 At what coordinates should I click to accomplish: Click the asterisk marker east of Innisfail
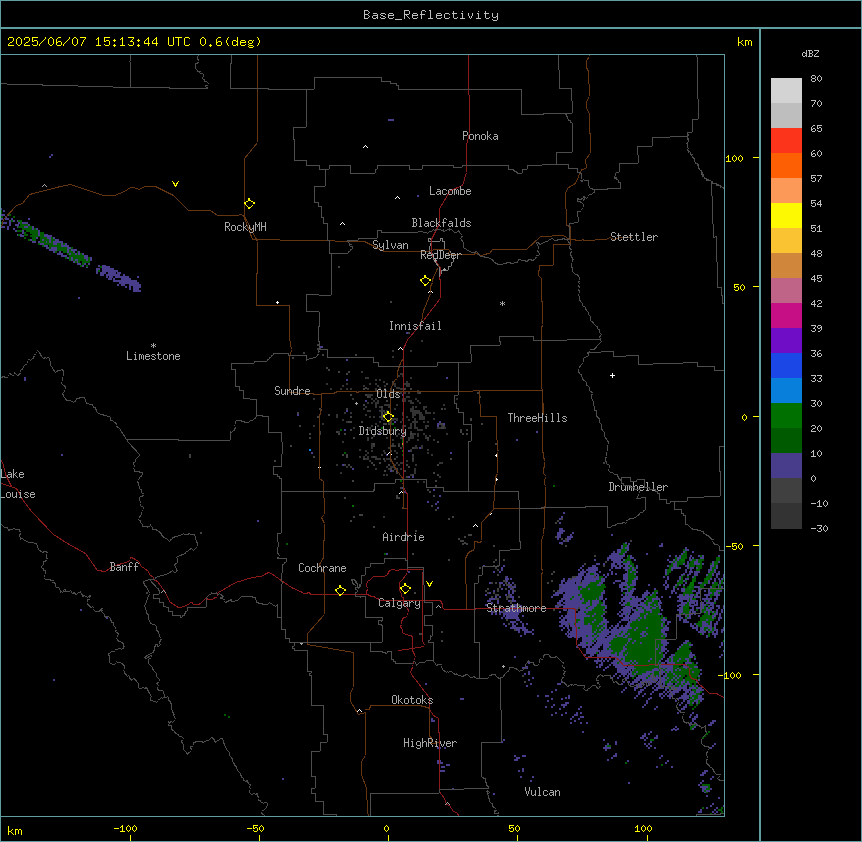point(502,303)
